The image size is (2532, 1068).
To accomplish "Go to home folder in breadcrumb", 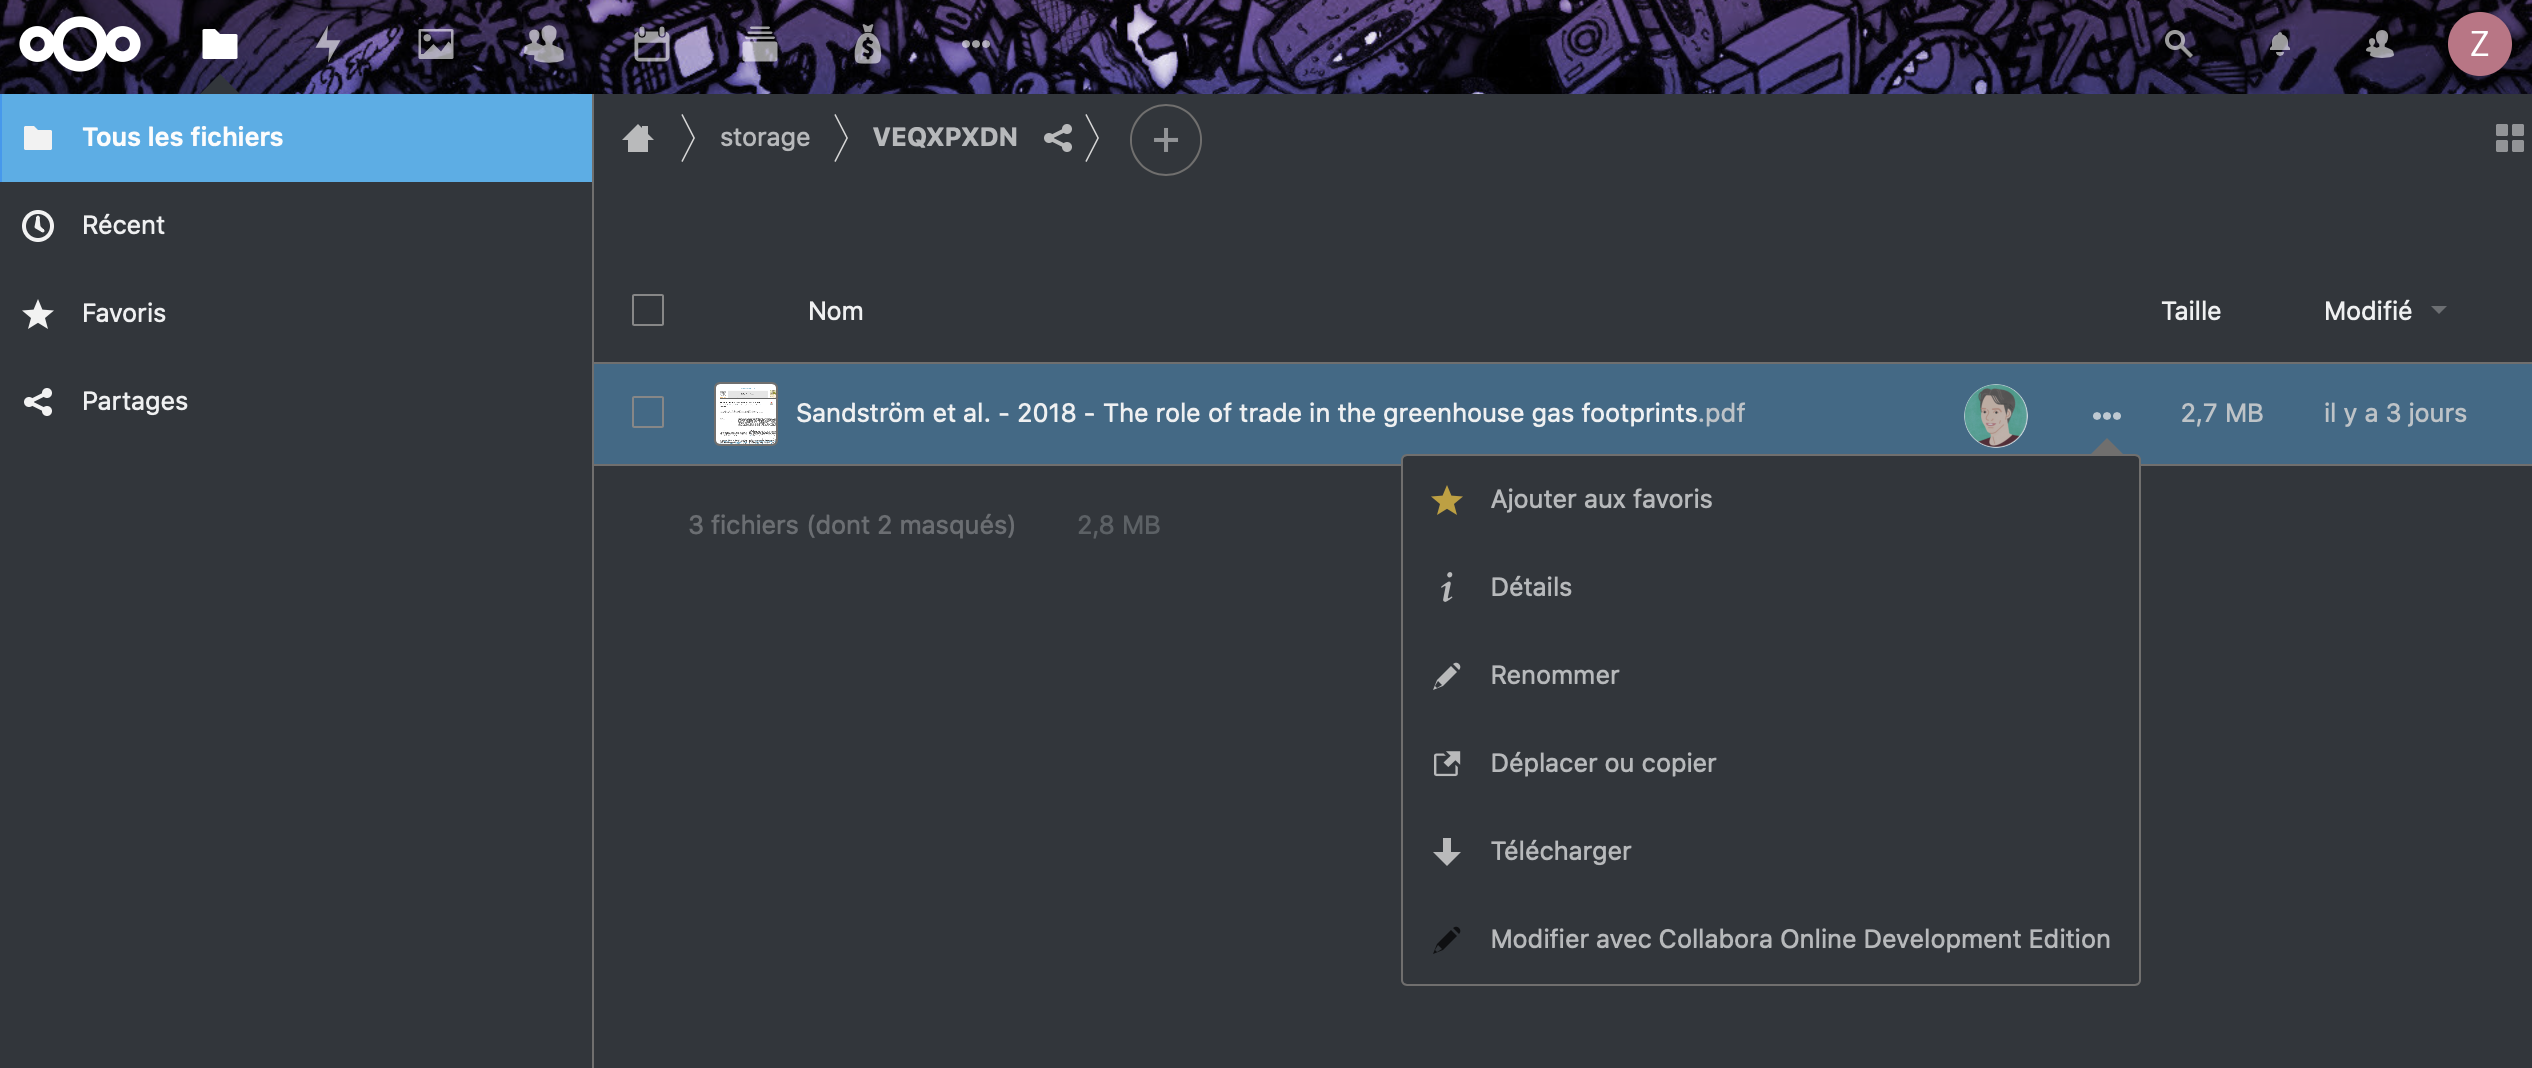I will pos(638,138).
